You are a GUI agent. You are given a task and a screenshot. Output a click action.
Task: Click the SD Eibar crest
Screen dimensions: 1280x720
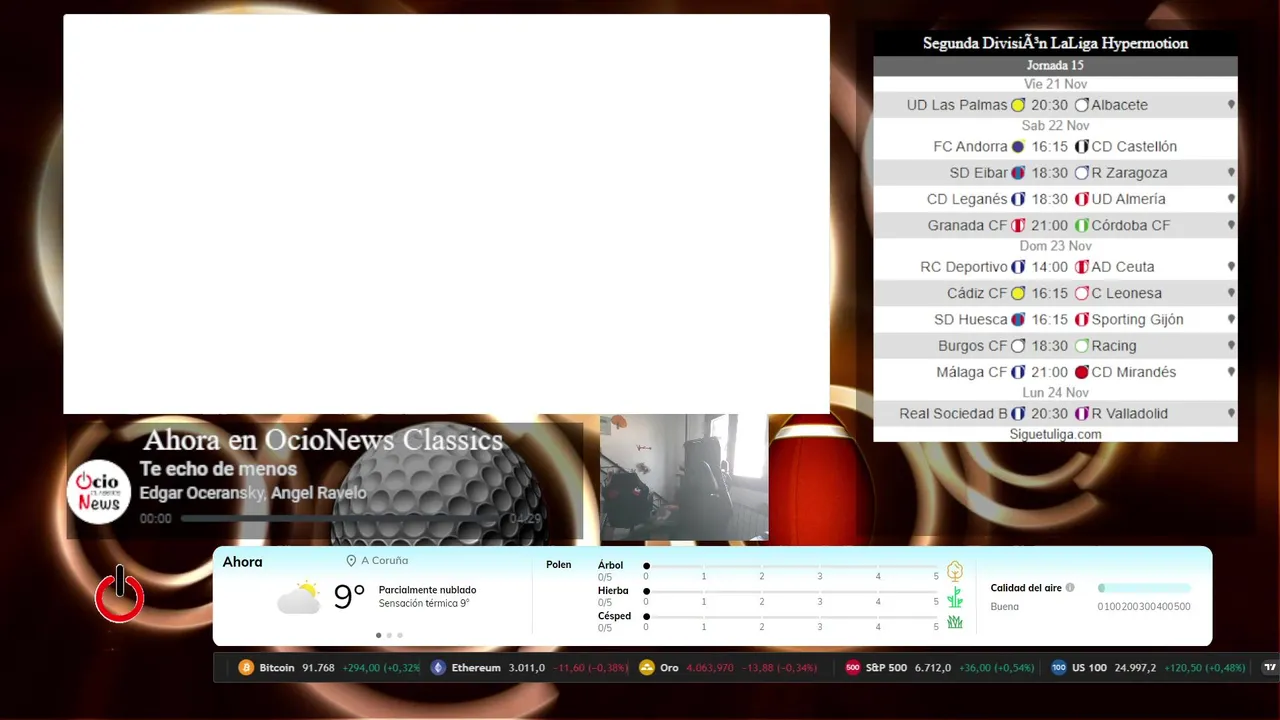coord(1018,172)
